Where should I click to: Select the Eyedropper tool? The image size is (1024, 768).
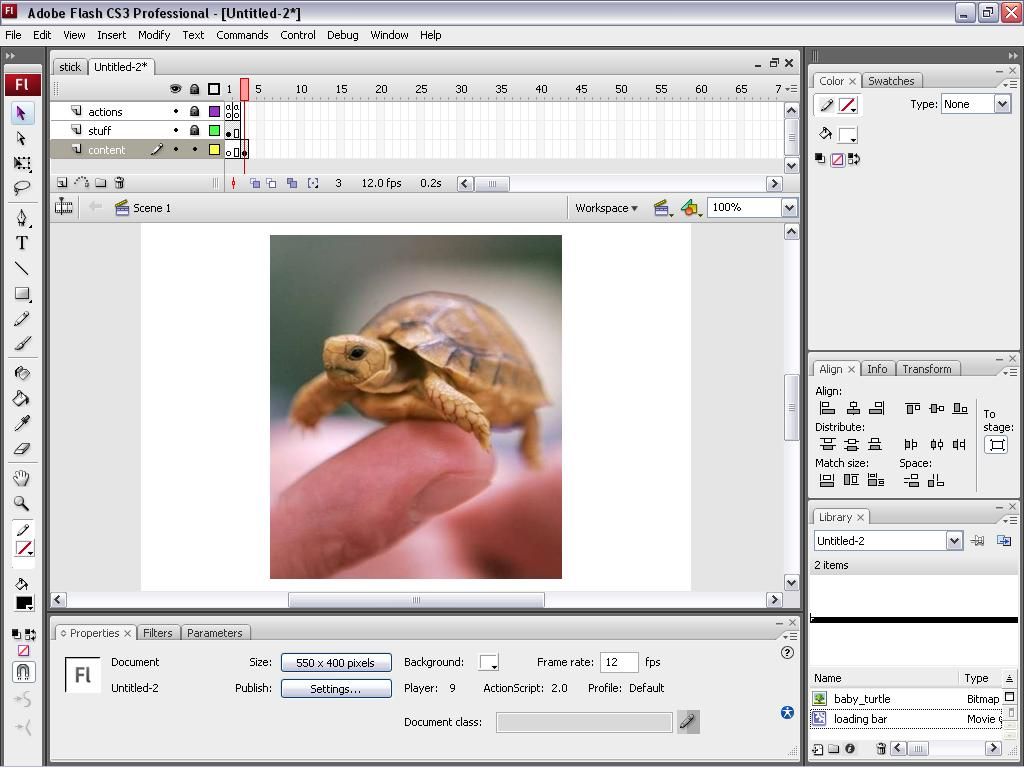point(21,423)
